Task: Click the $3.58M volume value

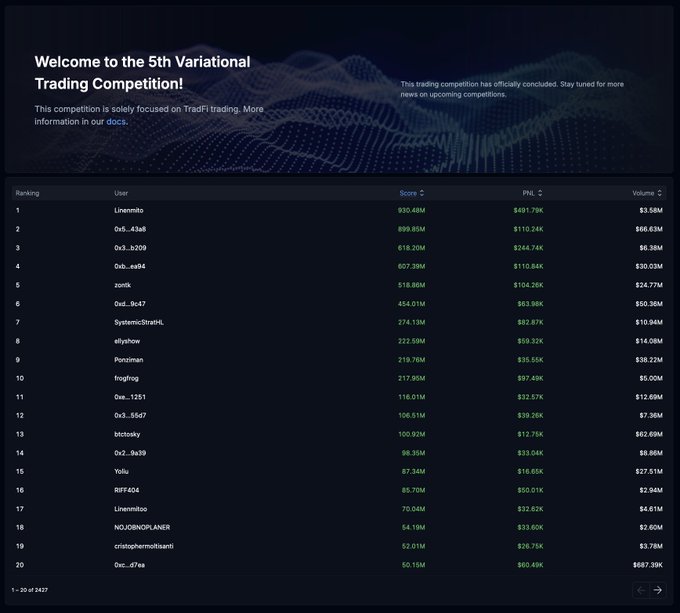Action: [x=651, y=210]
